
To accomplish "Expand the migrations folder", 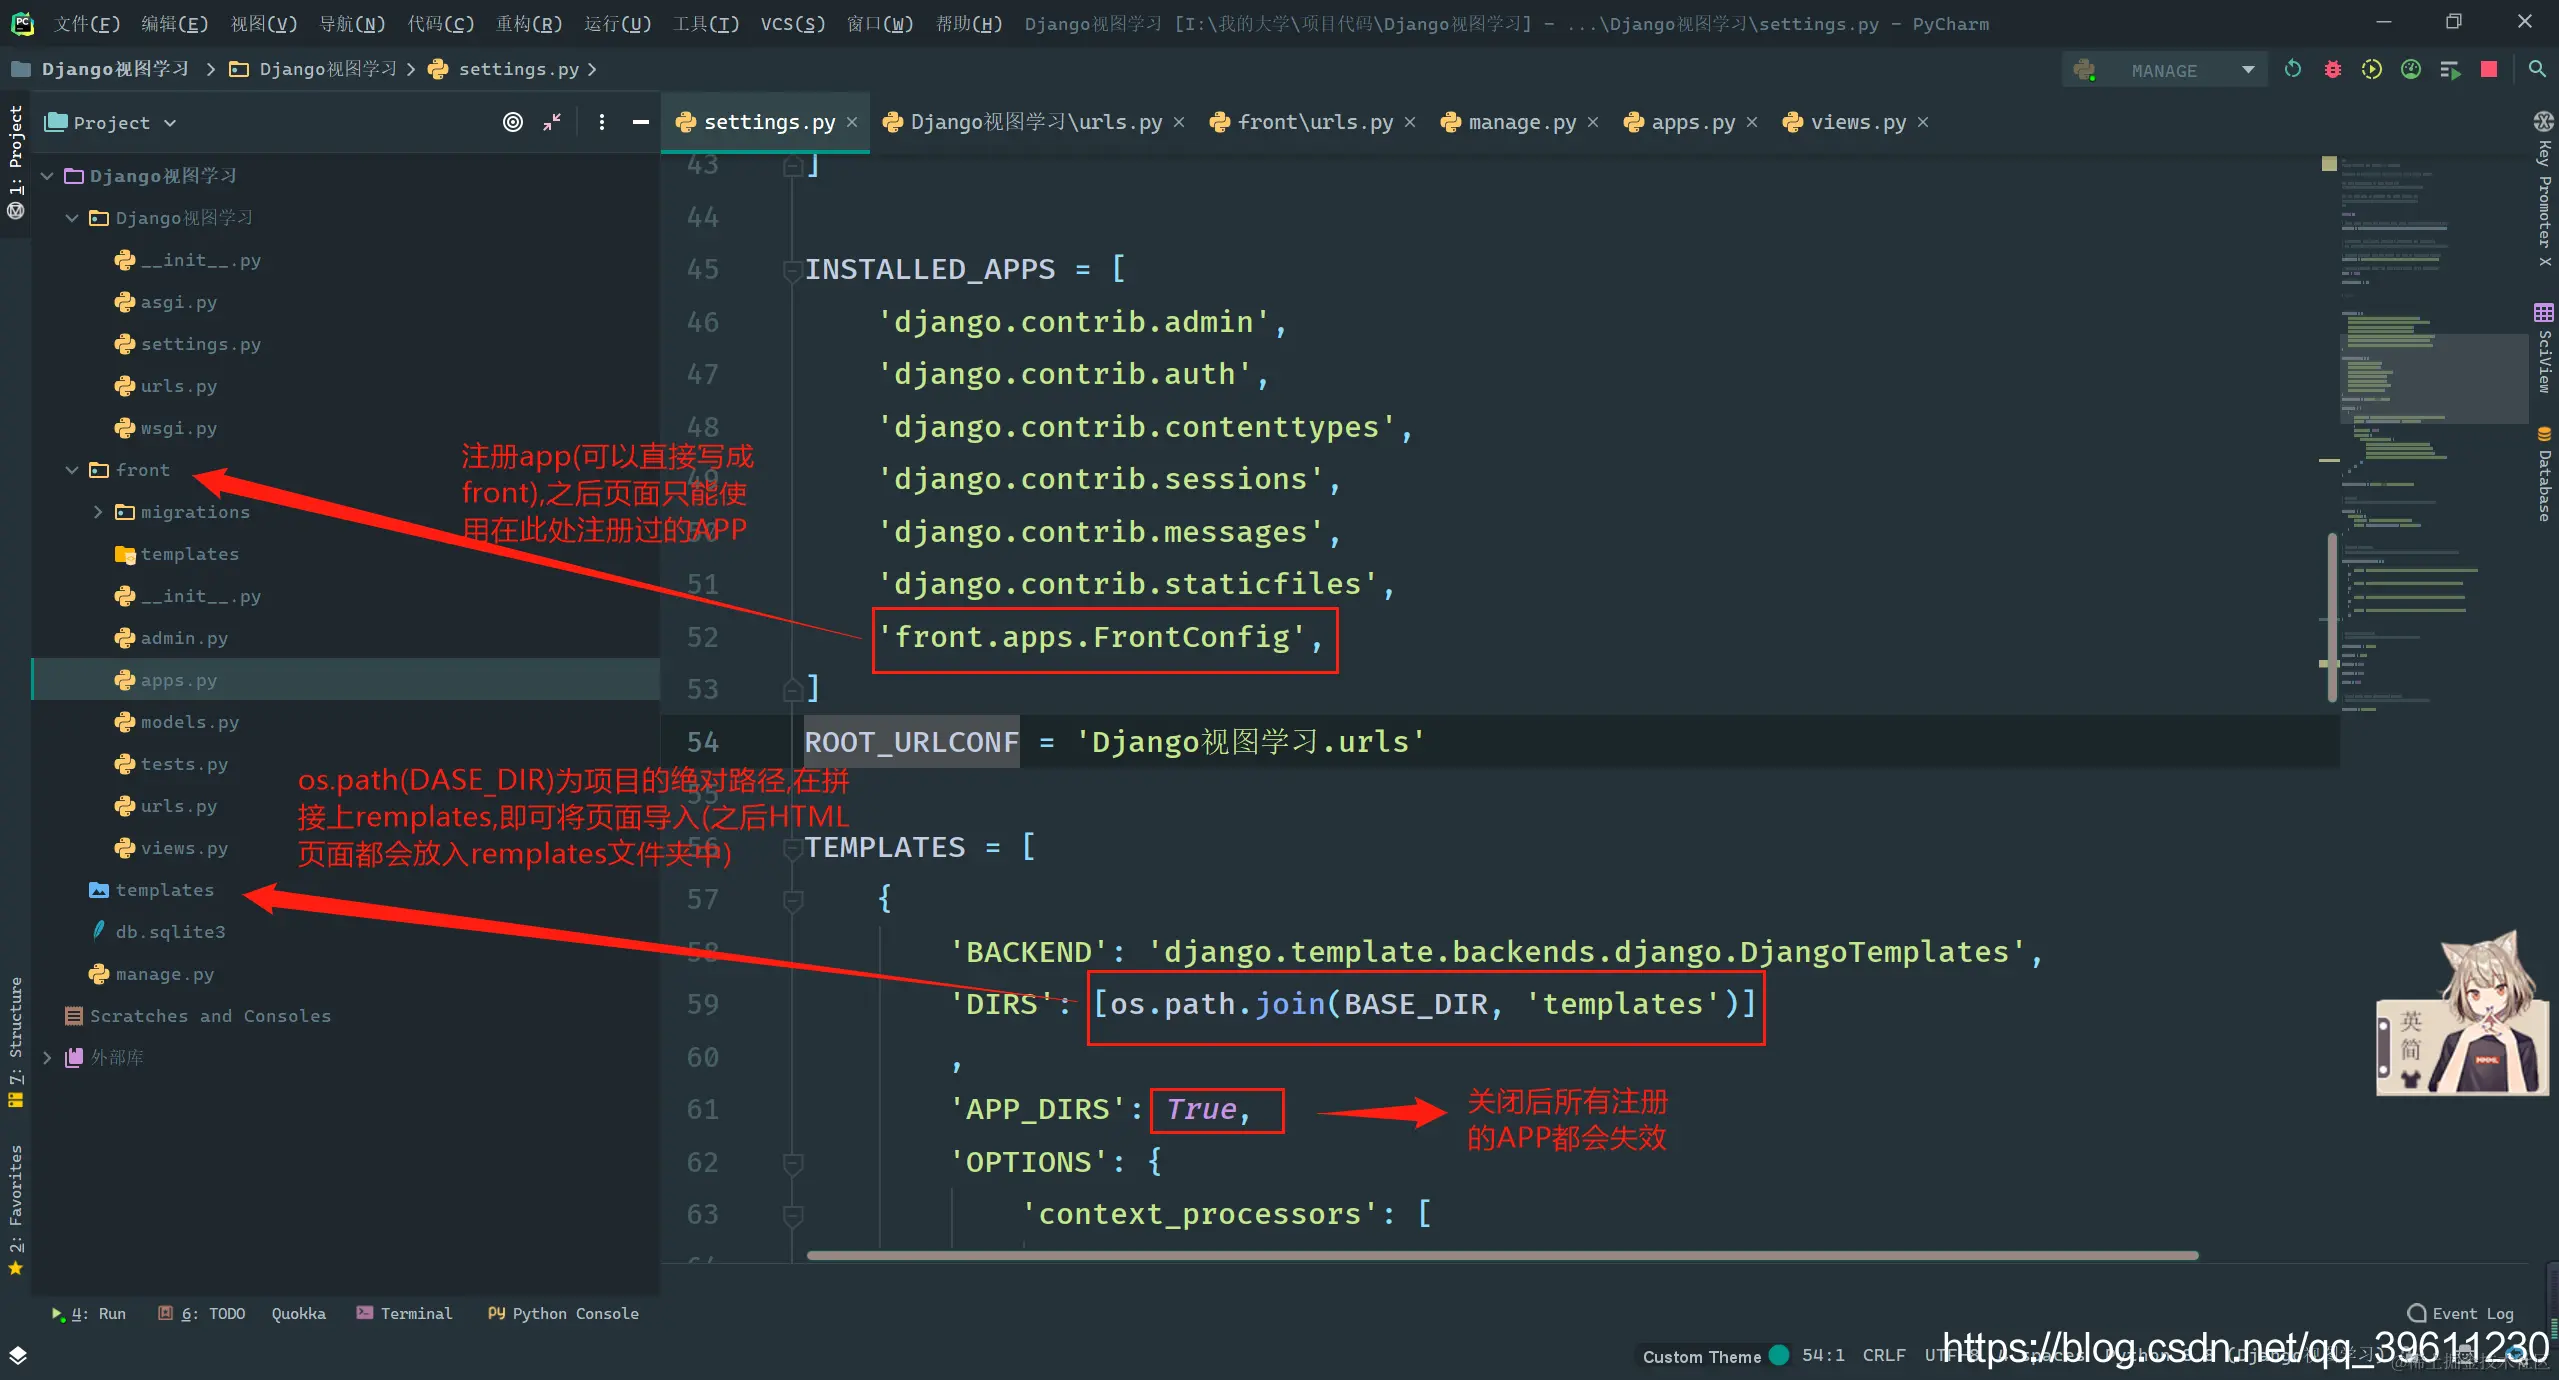I will coord(98,512).
